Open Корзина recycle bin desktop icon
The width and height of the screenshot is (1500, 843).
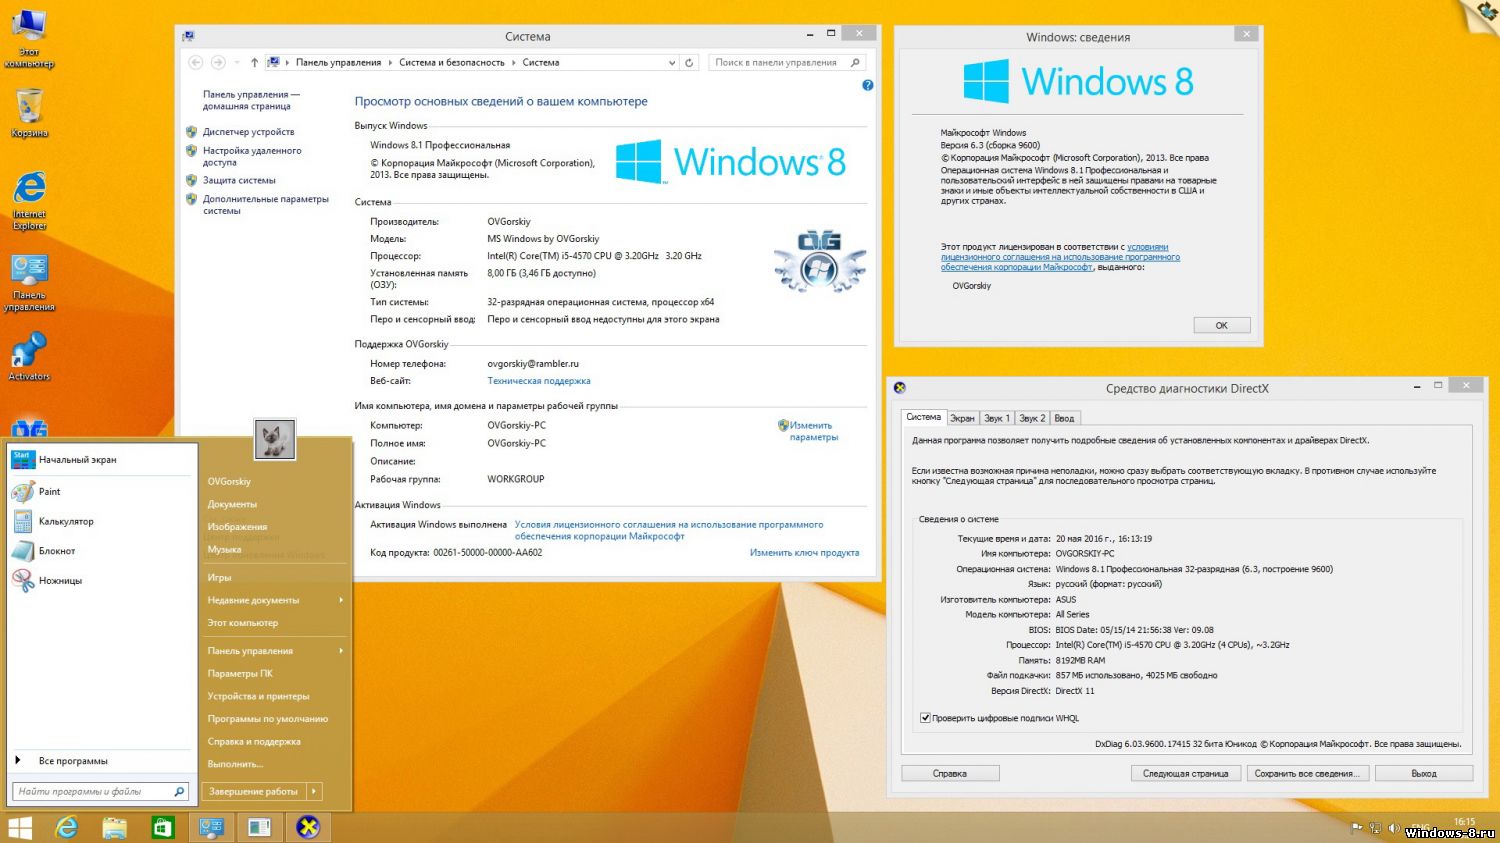29,113
